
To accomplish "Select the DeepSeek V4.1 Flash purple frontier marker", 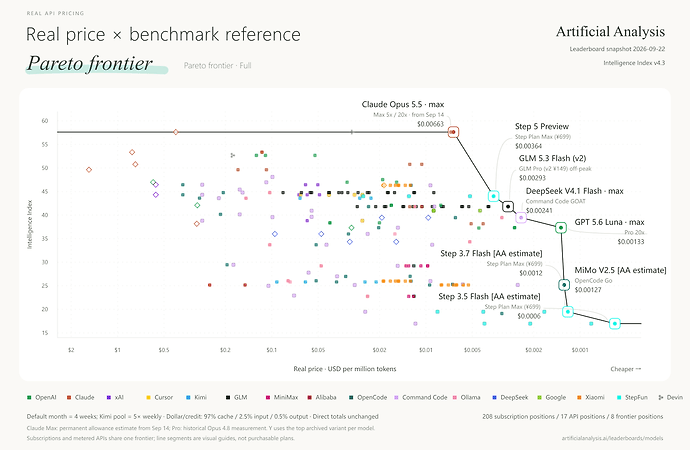I will pos(521,217).
